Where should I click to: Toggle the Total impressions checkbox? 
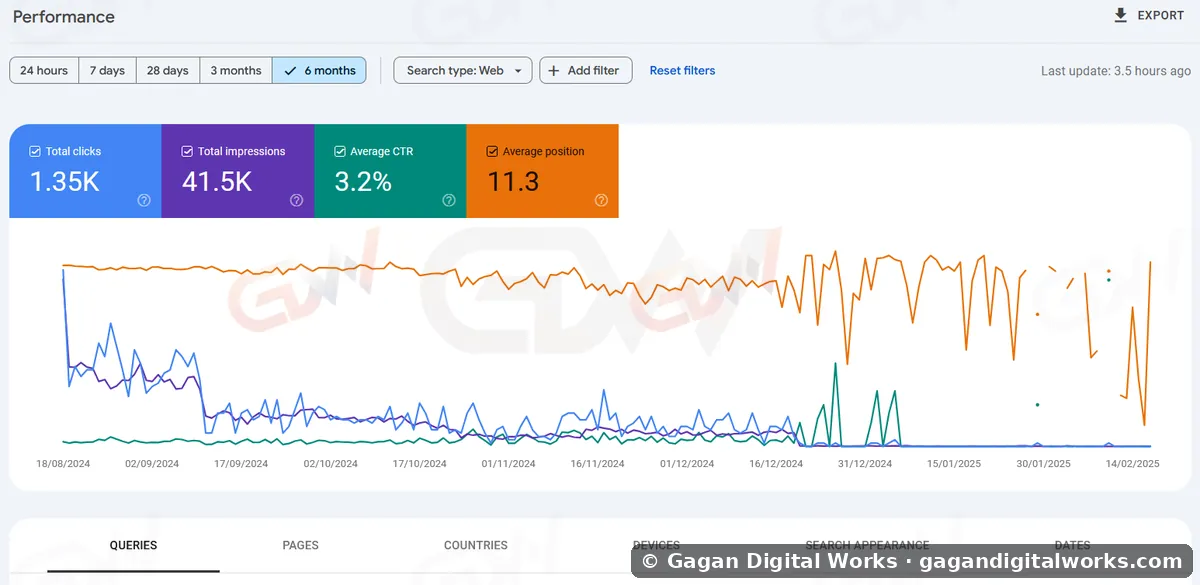[x=187, y=152]
